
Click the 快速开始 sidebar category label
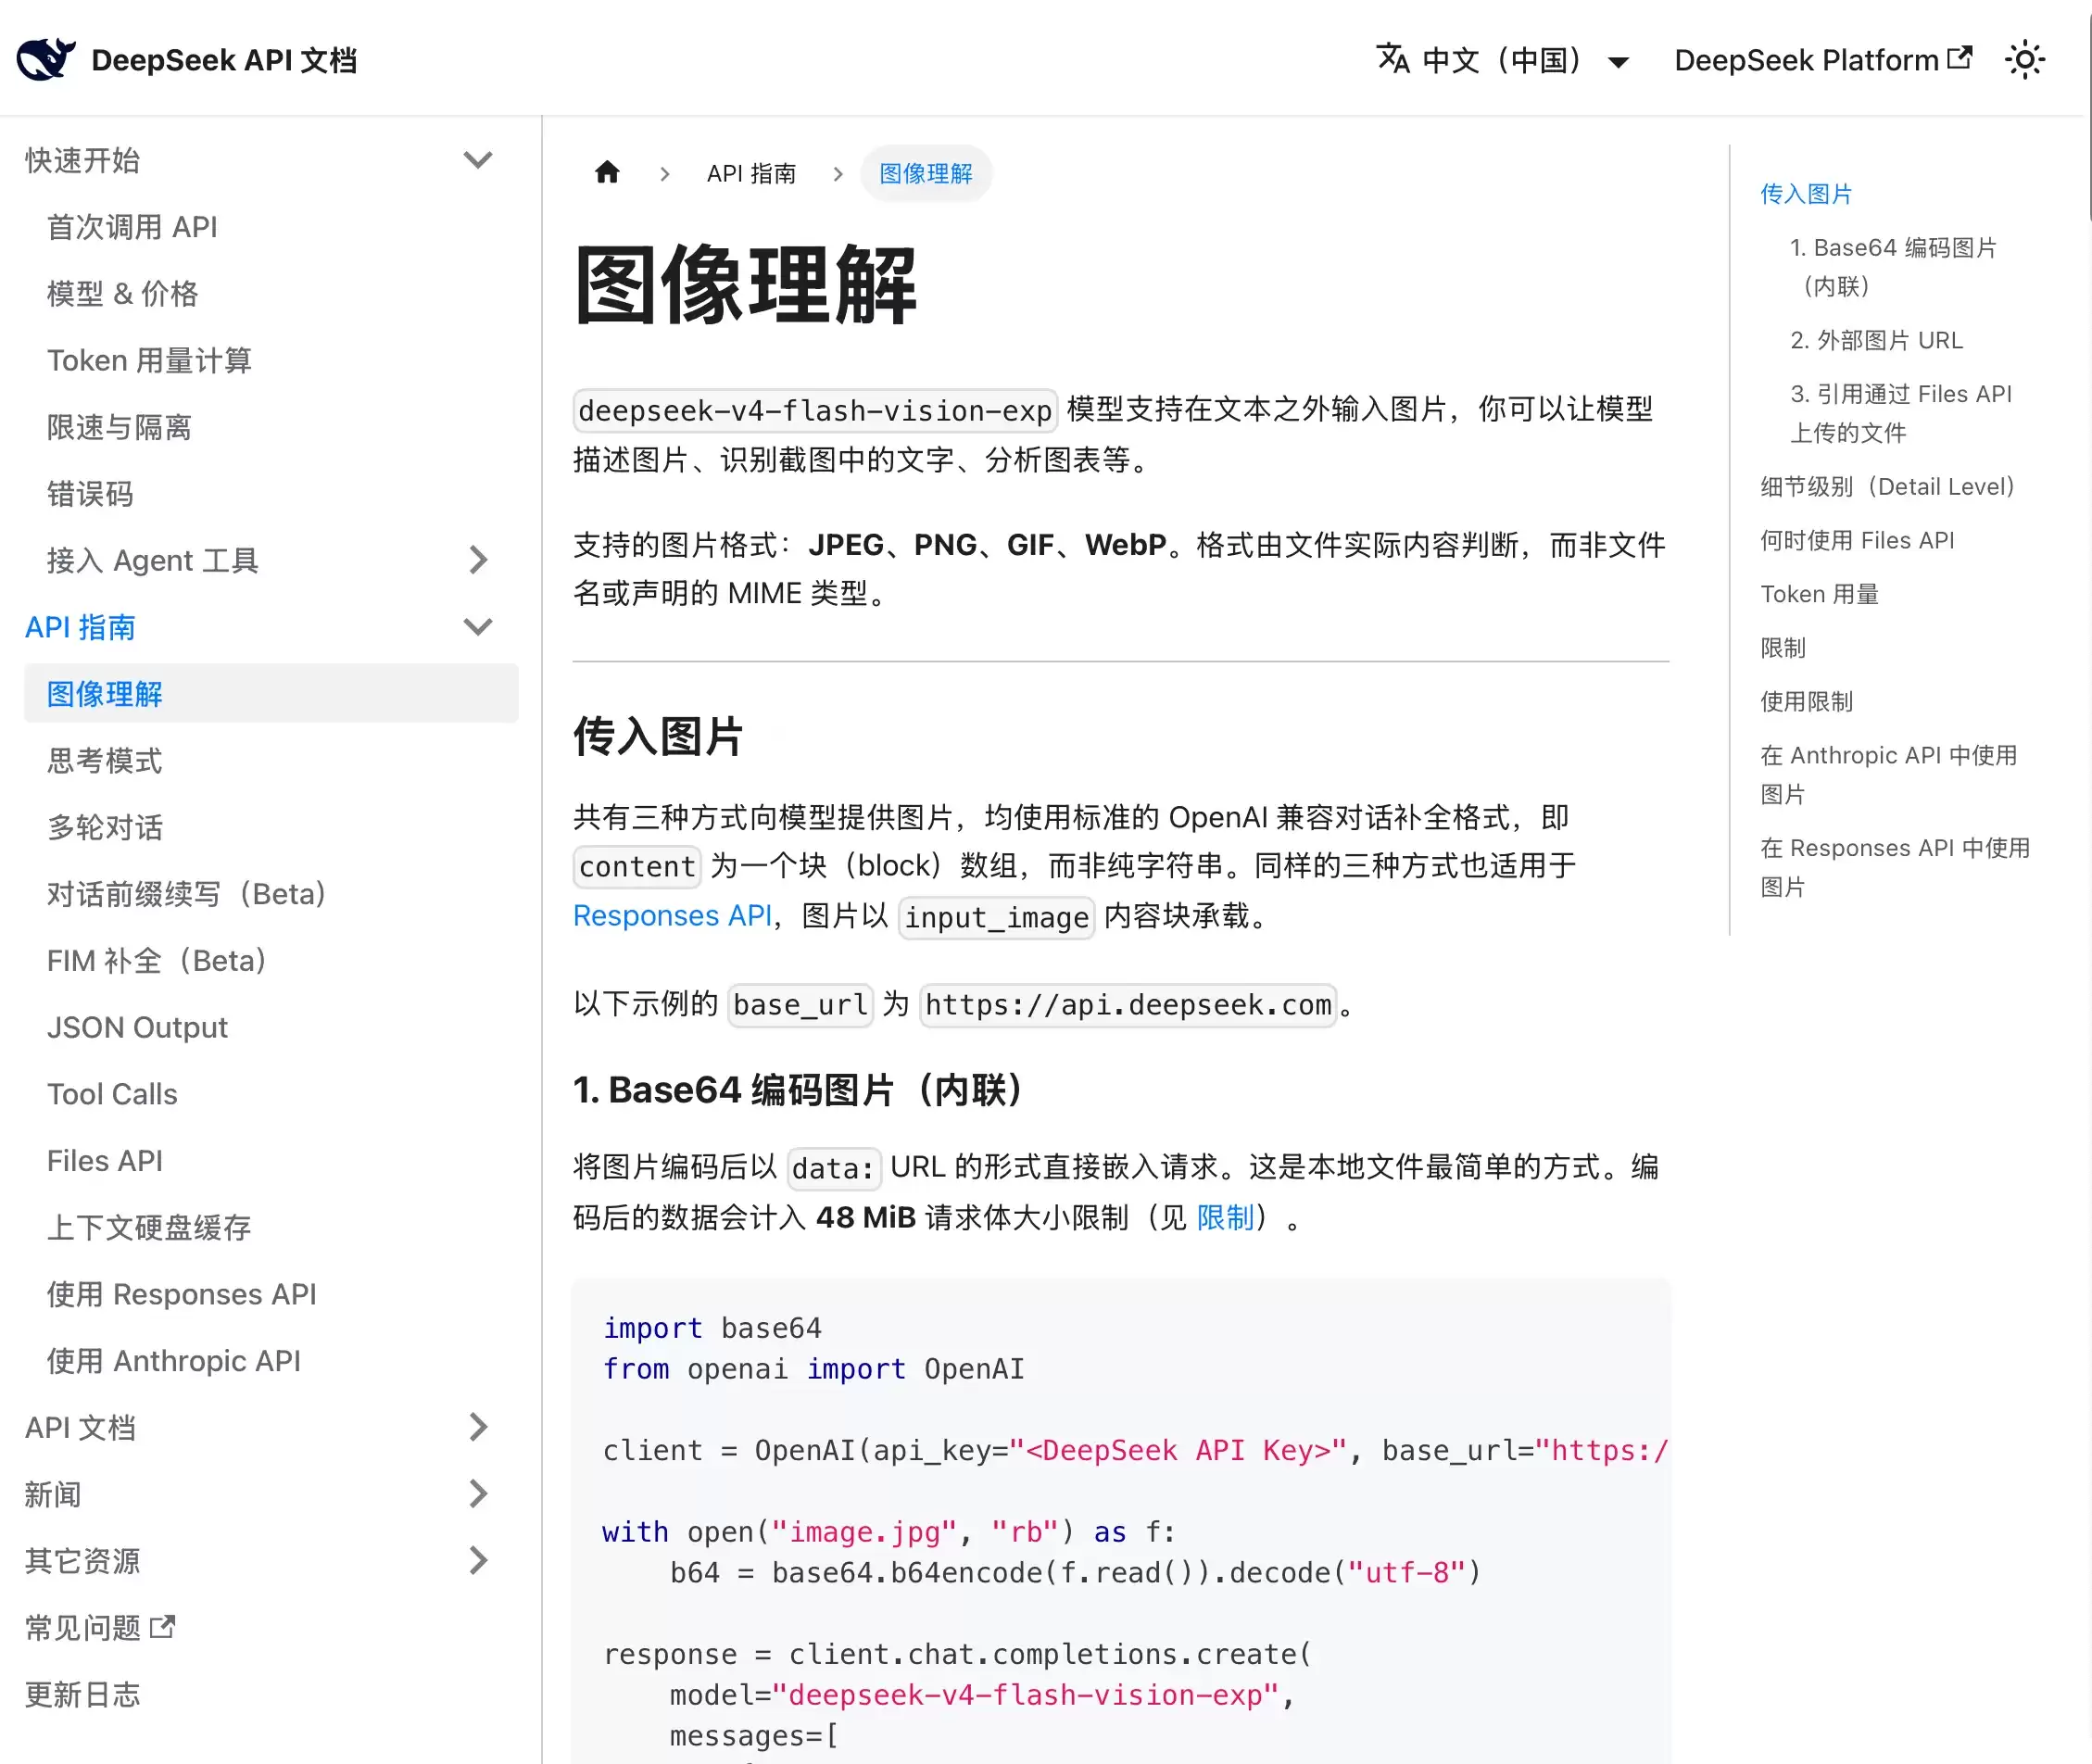pyautogui.click(x=82, y=160)
